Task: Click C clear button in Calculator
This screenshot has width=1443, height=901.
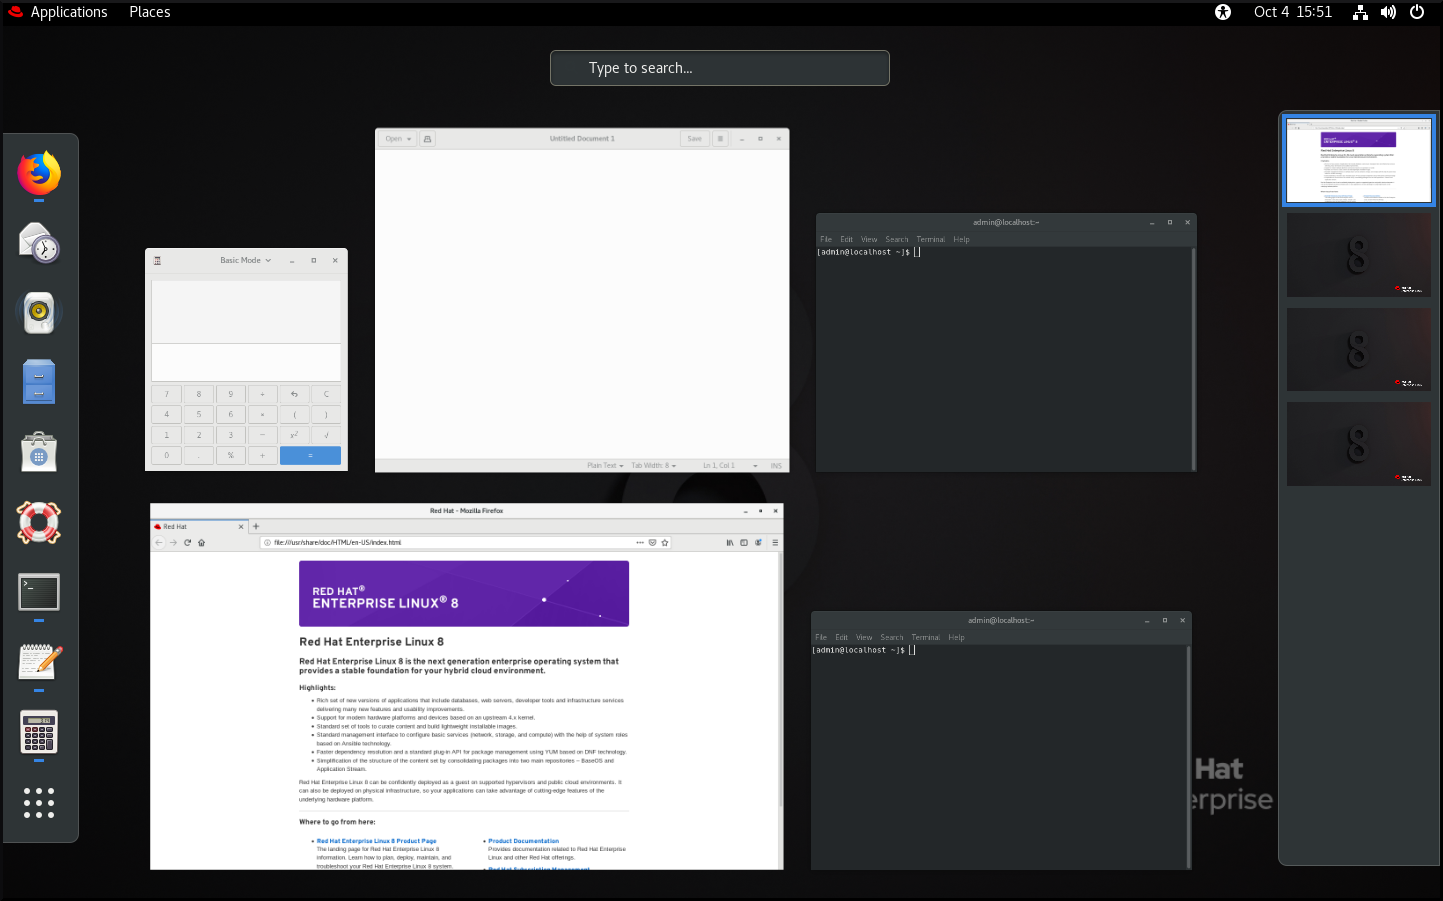Action: pyautogui.click(x=326, y=394)
